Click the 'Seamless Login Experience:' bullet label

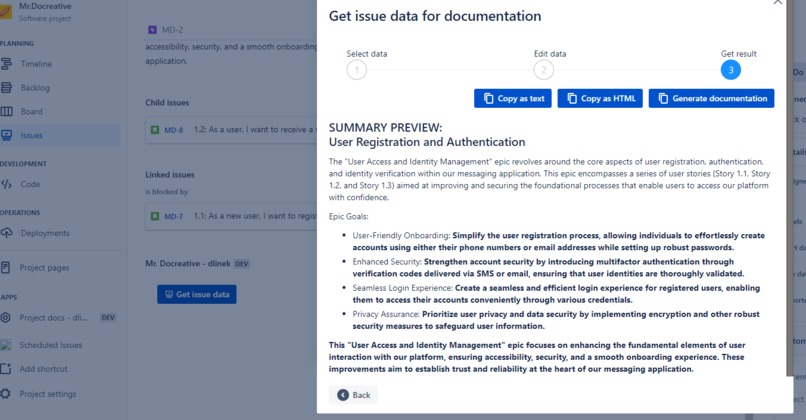coord(402,288)
